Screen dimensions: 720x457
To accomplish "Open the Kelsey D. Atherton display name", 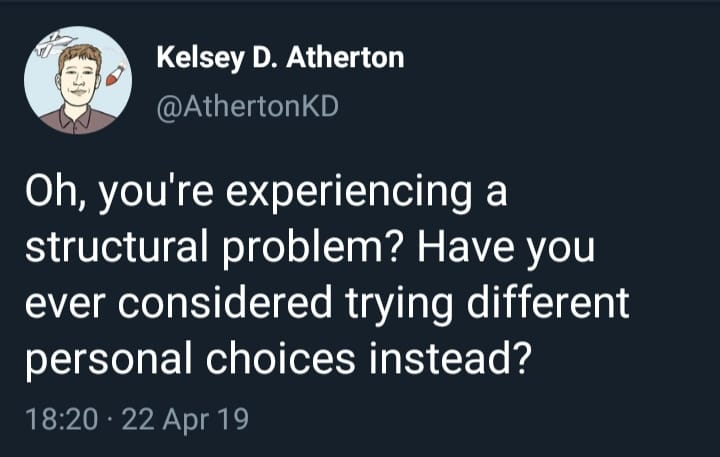I will point(280,58).
